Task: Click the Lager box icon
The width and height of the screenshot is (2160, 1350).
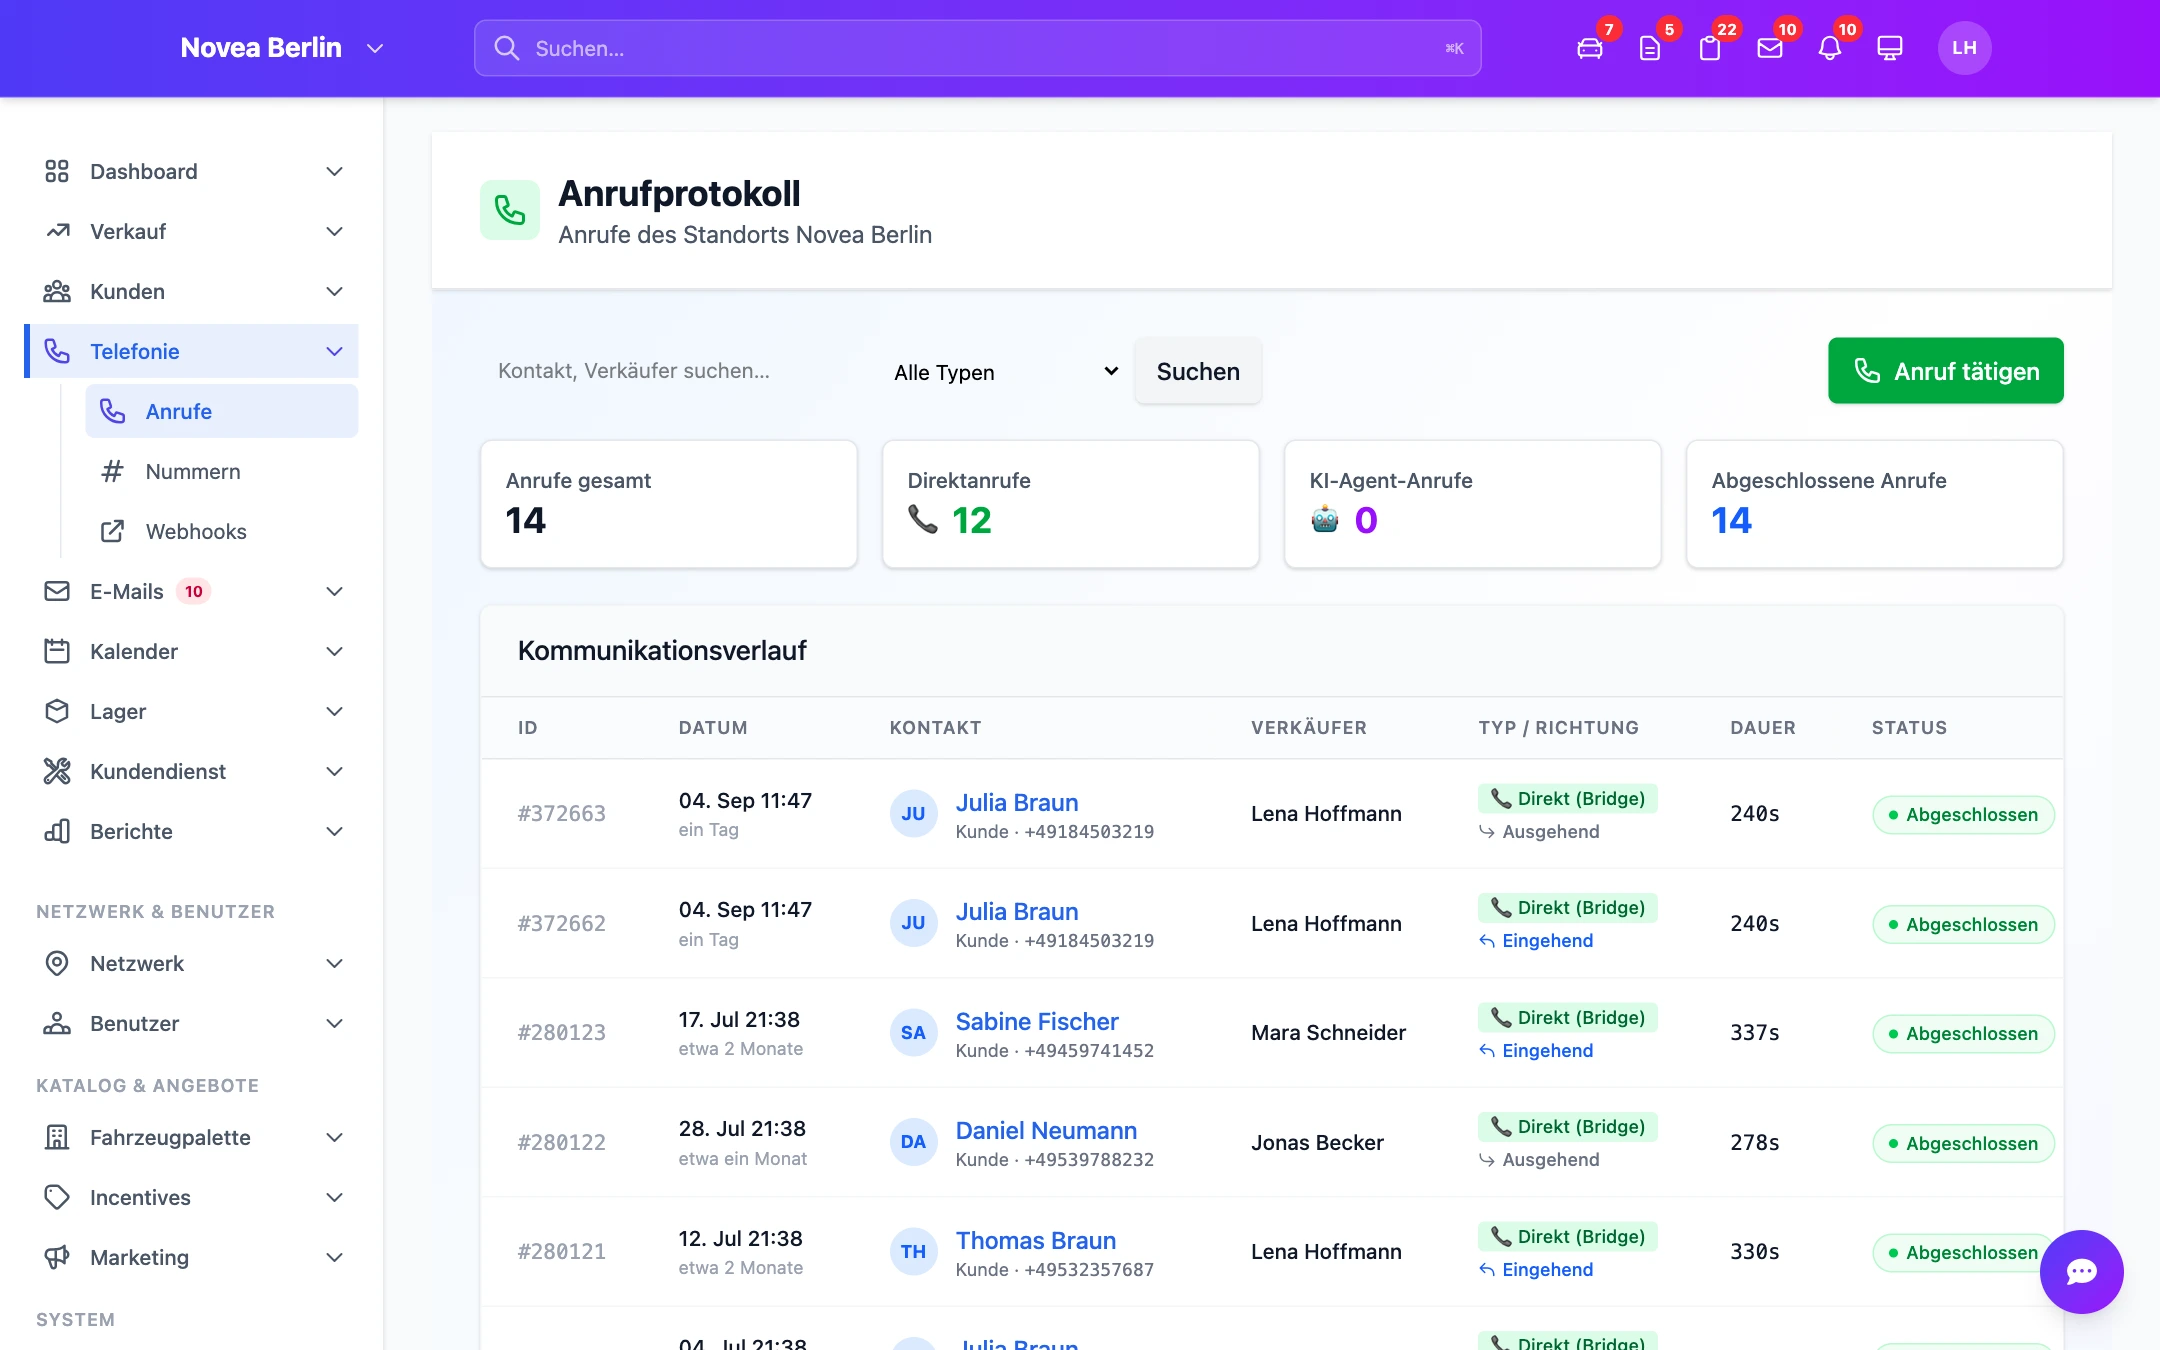Action: pos(57,711)
